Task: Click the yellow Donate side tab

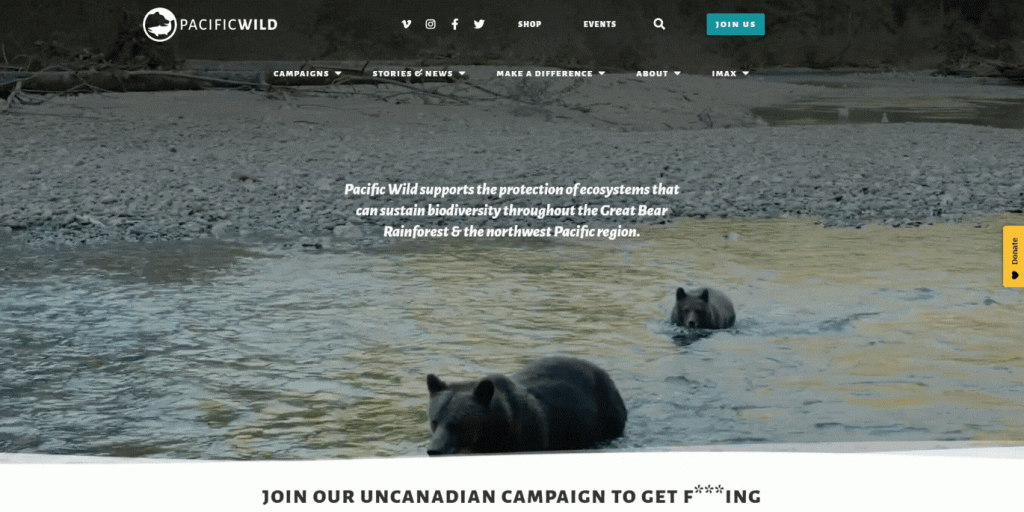Action: click(x=1014, y=256)
